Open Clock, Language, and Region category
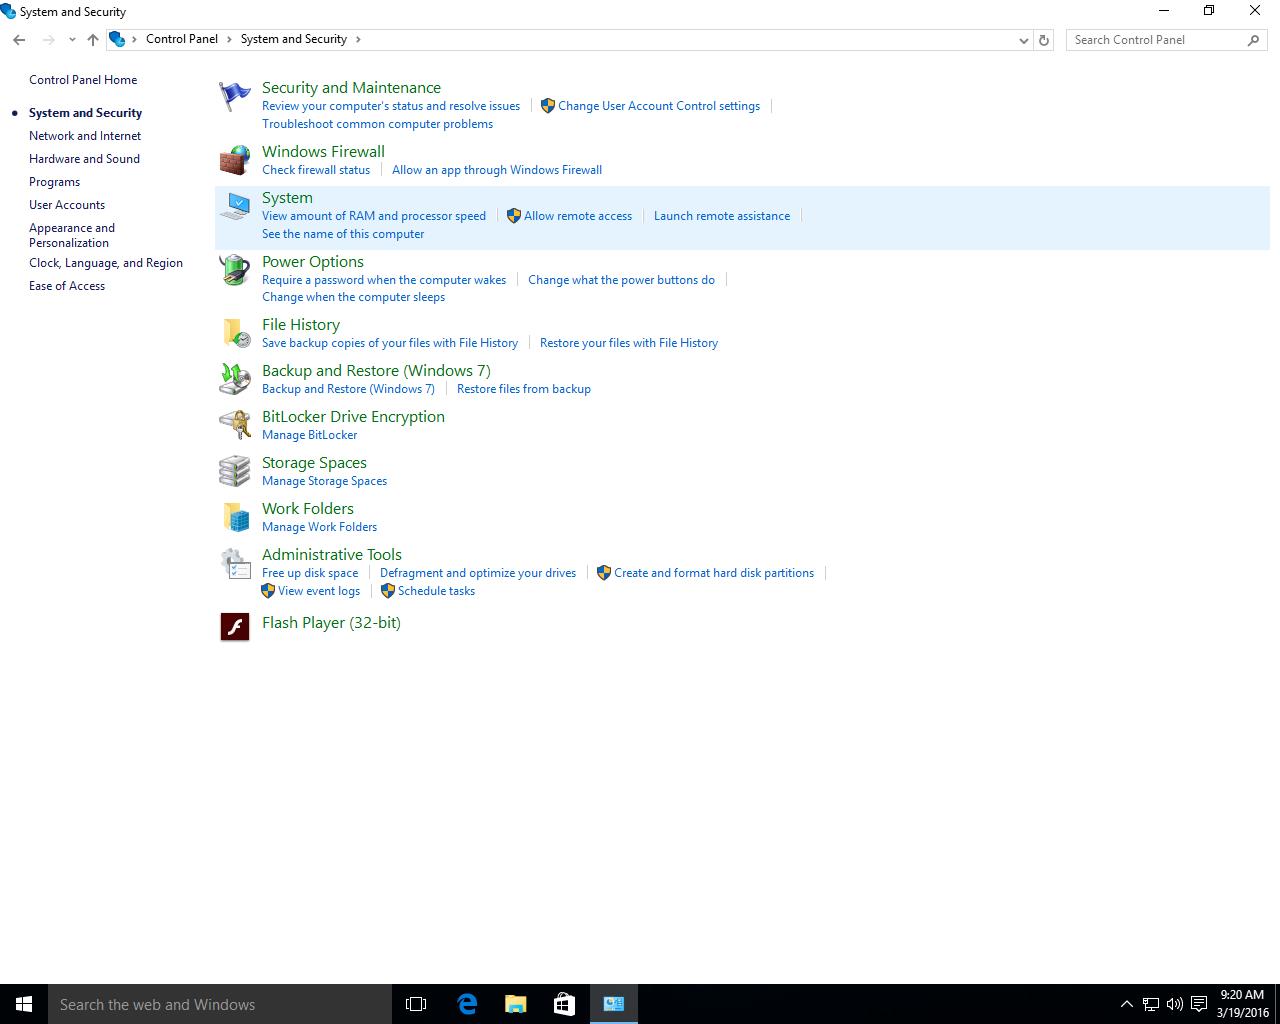 click(x=106, y=263)
